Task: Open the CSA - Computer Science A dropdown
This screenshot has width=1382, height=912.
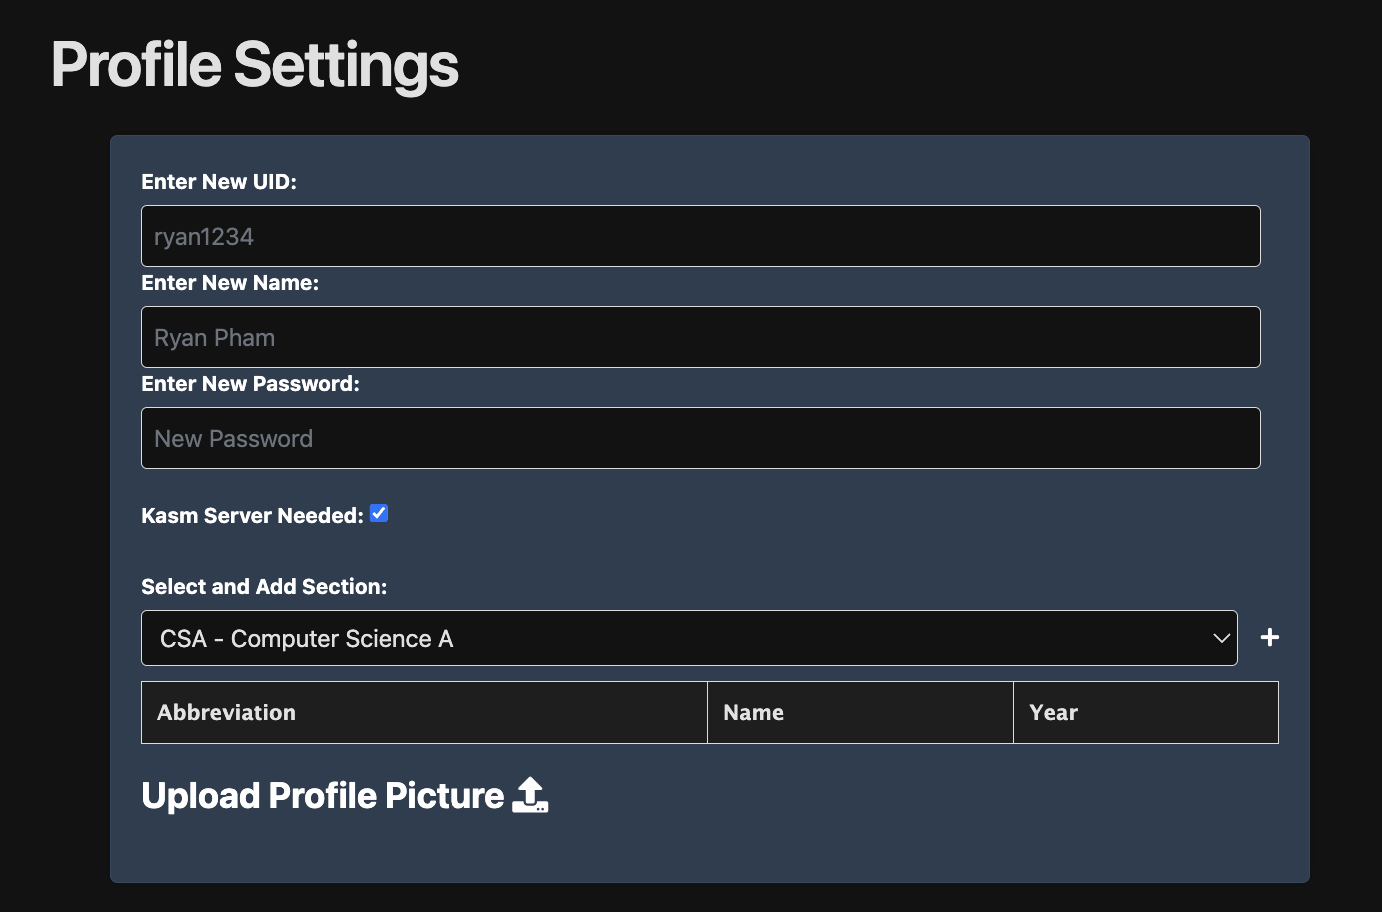Action: [688, 638]
